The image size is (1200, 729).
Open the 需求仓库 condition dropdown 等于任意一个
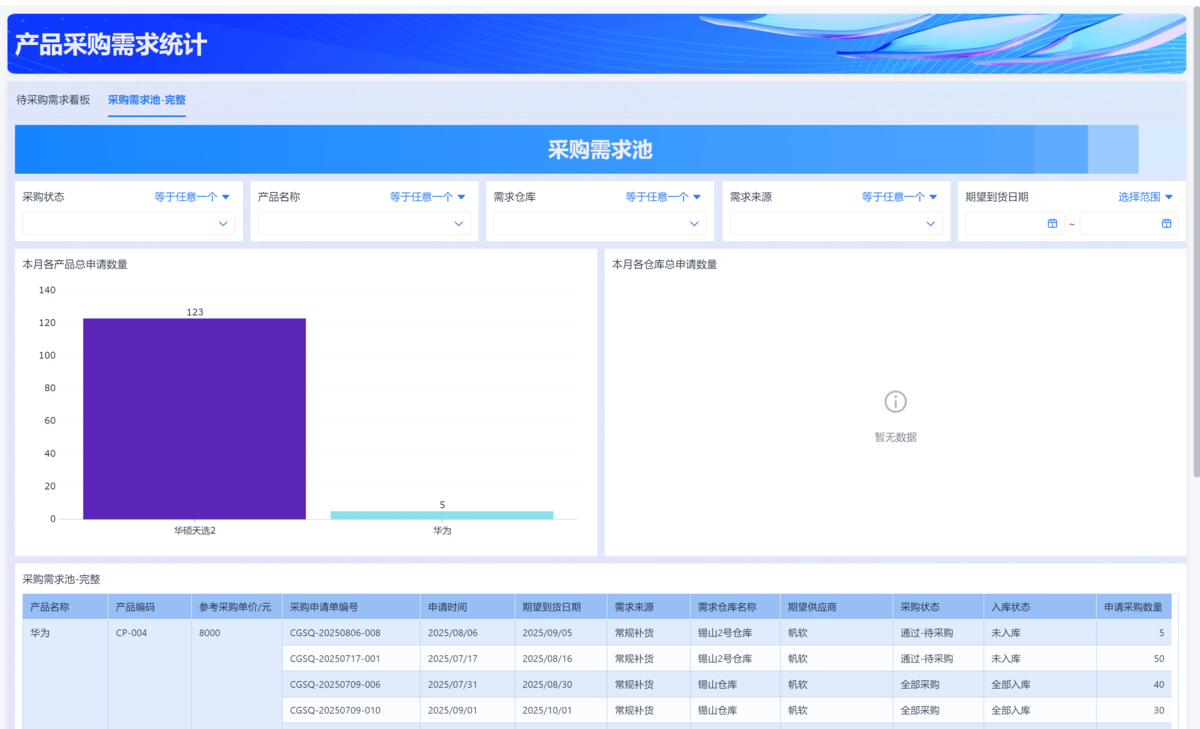[x=664, y=197]
